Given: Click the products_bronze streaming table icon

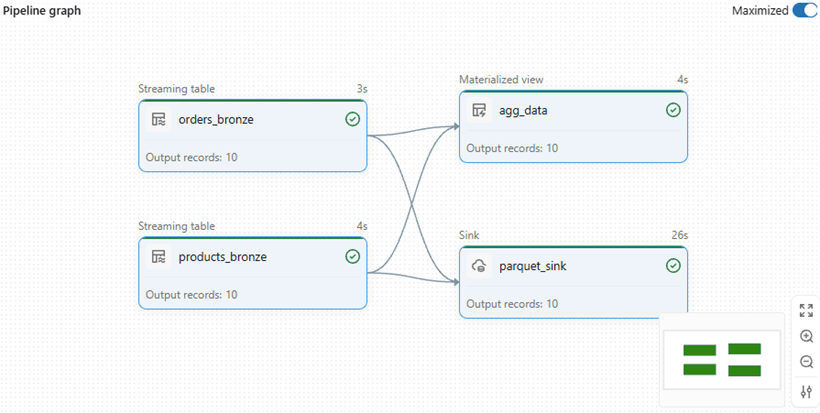Looking at the screenshot, I should (158, 257).
